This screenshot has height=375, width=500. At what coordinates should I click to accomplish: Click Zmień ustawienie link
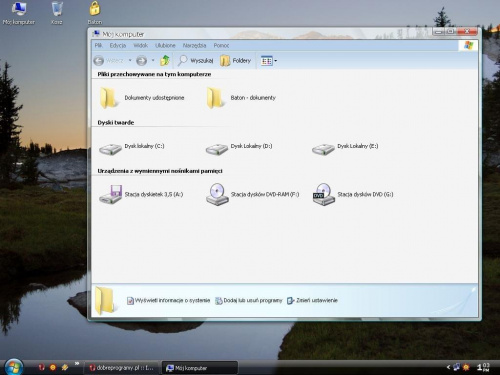(312, 300)
